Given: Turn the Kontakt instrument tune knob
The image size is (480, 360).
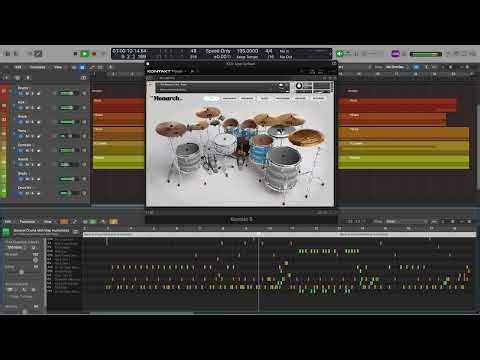Looking at the screenshot, I should 299,86.
